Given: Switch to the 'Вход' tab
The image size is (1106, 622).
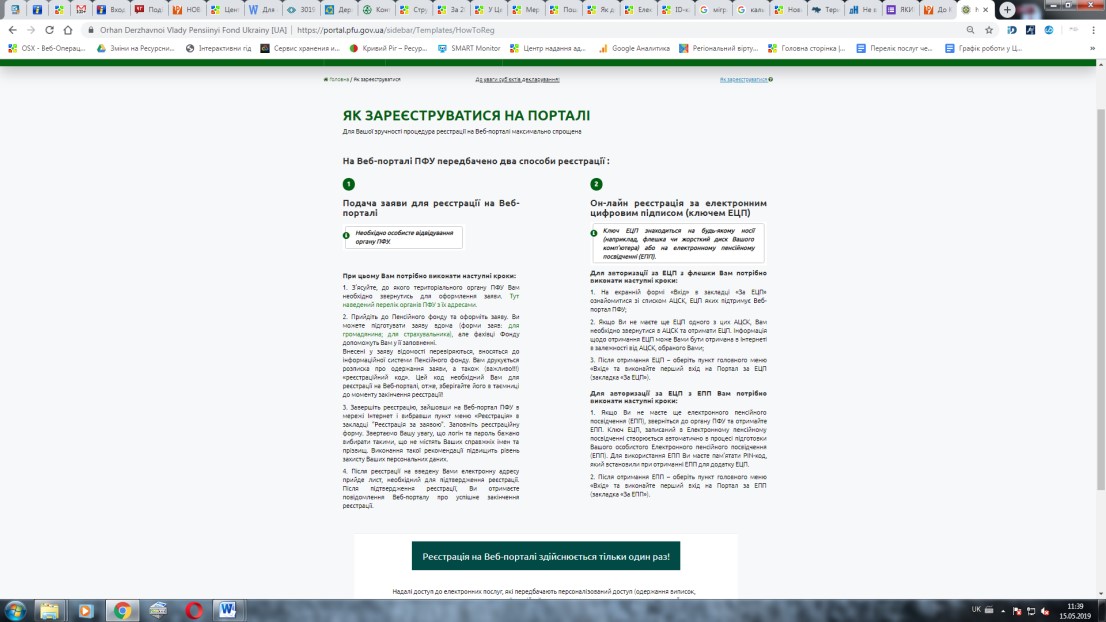Looking at the screenshot, I should 111,10.
